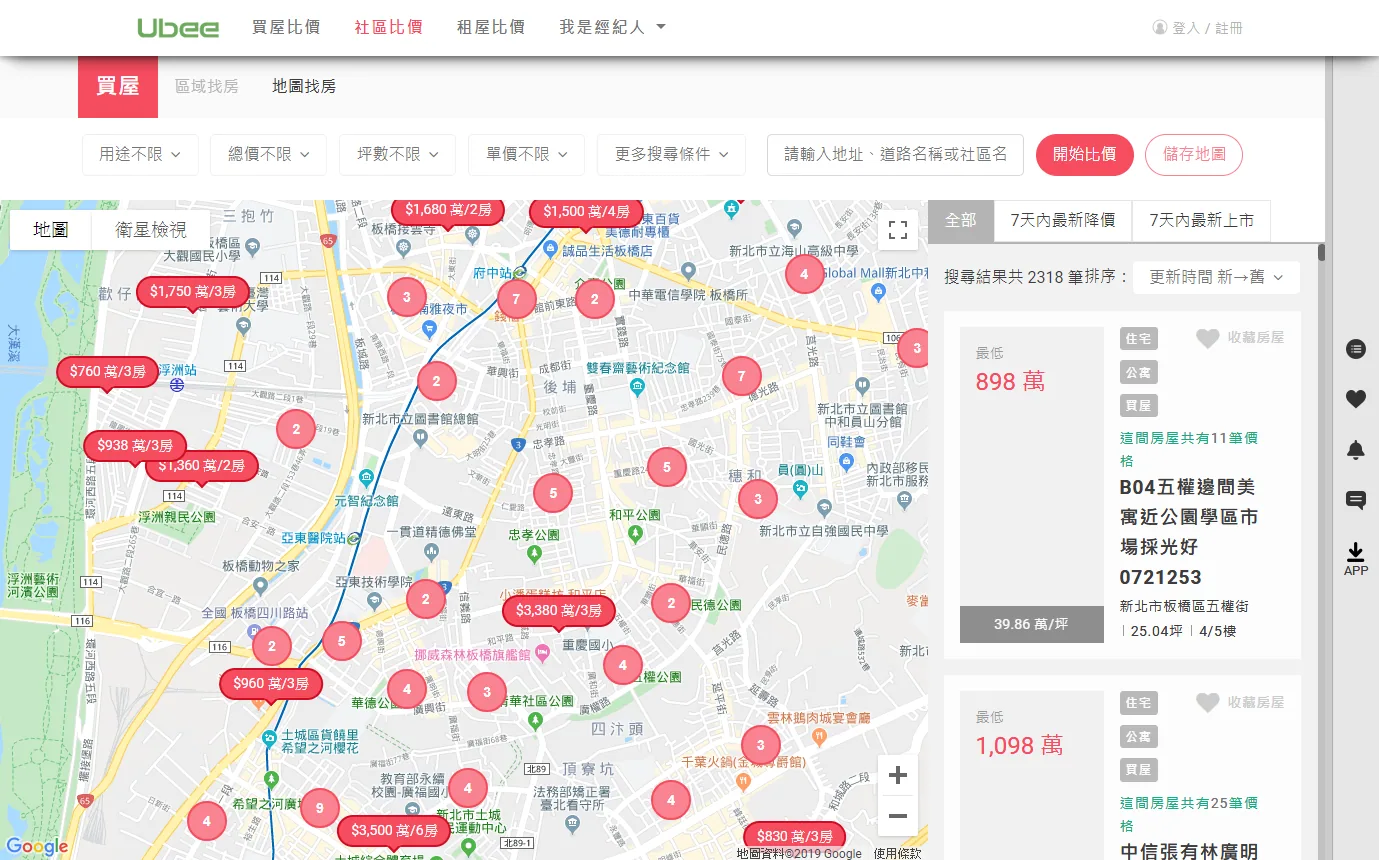Zoom out the map with minus

pos(898,816)
